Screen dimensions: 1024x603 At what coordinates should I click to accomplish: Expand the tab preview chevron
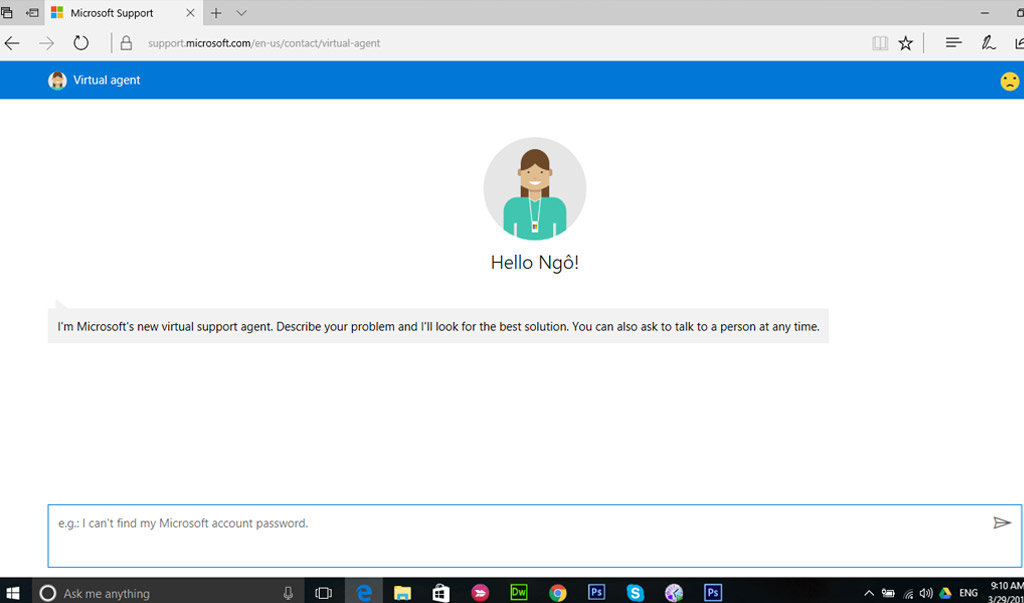(x=241, y=13)
